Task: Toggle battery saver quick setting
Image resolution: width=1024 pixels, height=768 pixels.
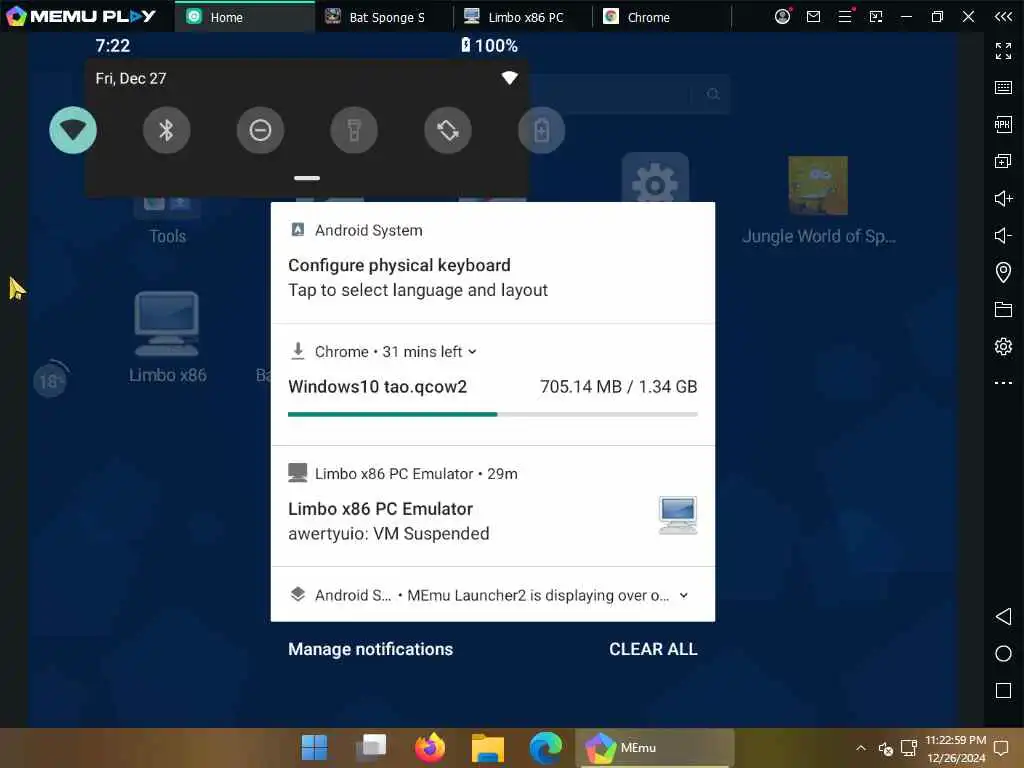Action: pos(541,131)
